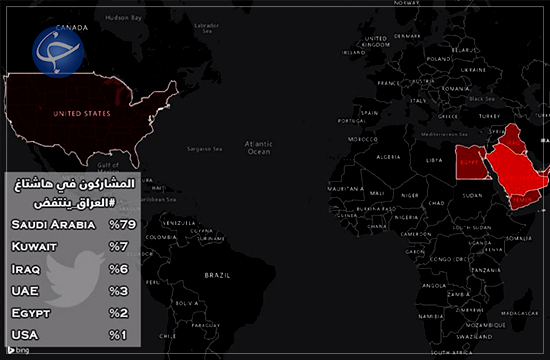Image resolution: width=550 pixels, height=360 pixels.
Task: Click the 'Labrador Sea' map label
Action: pos(207,28)
